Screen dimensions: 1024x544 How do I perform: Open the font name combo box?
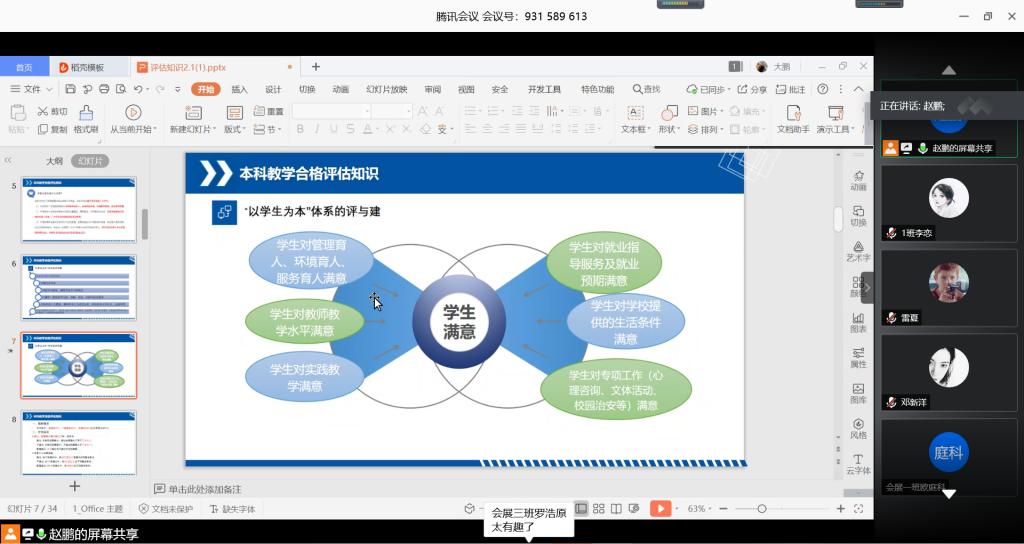coord(332,112)
